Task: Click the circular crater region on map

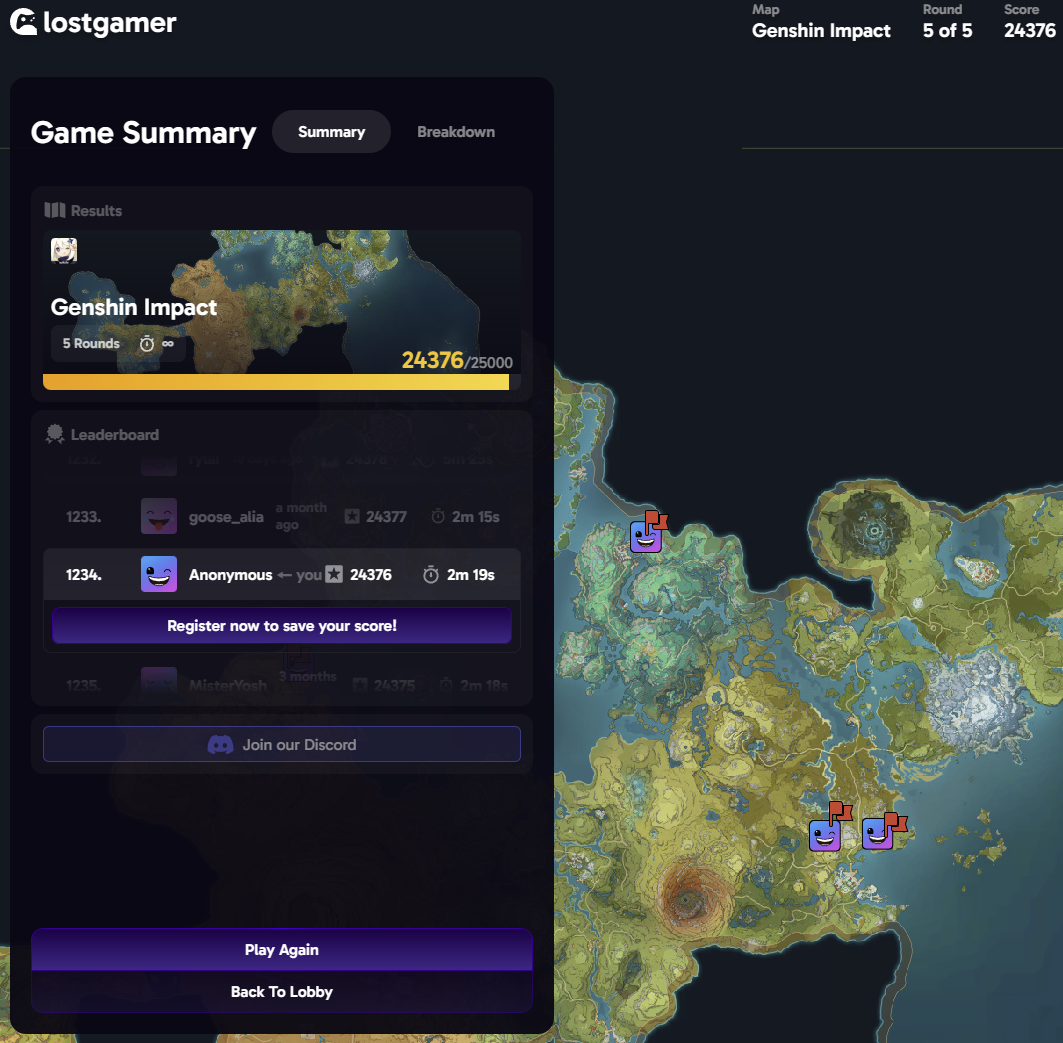Action: [x=873, y=526]
